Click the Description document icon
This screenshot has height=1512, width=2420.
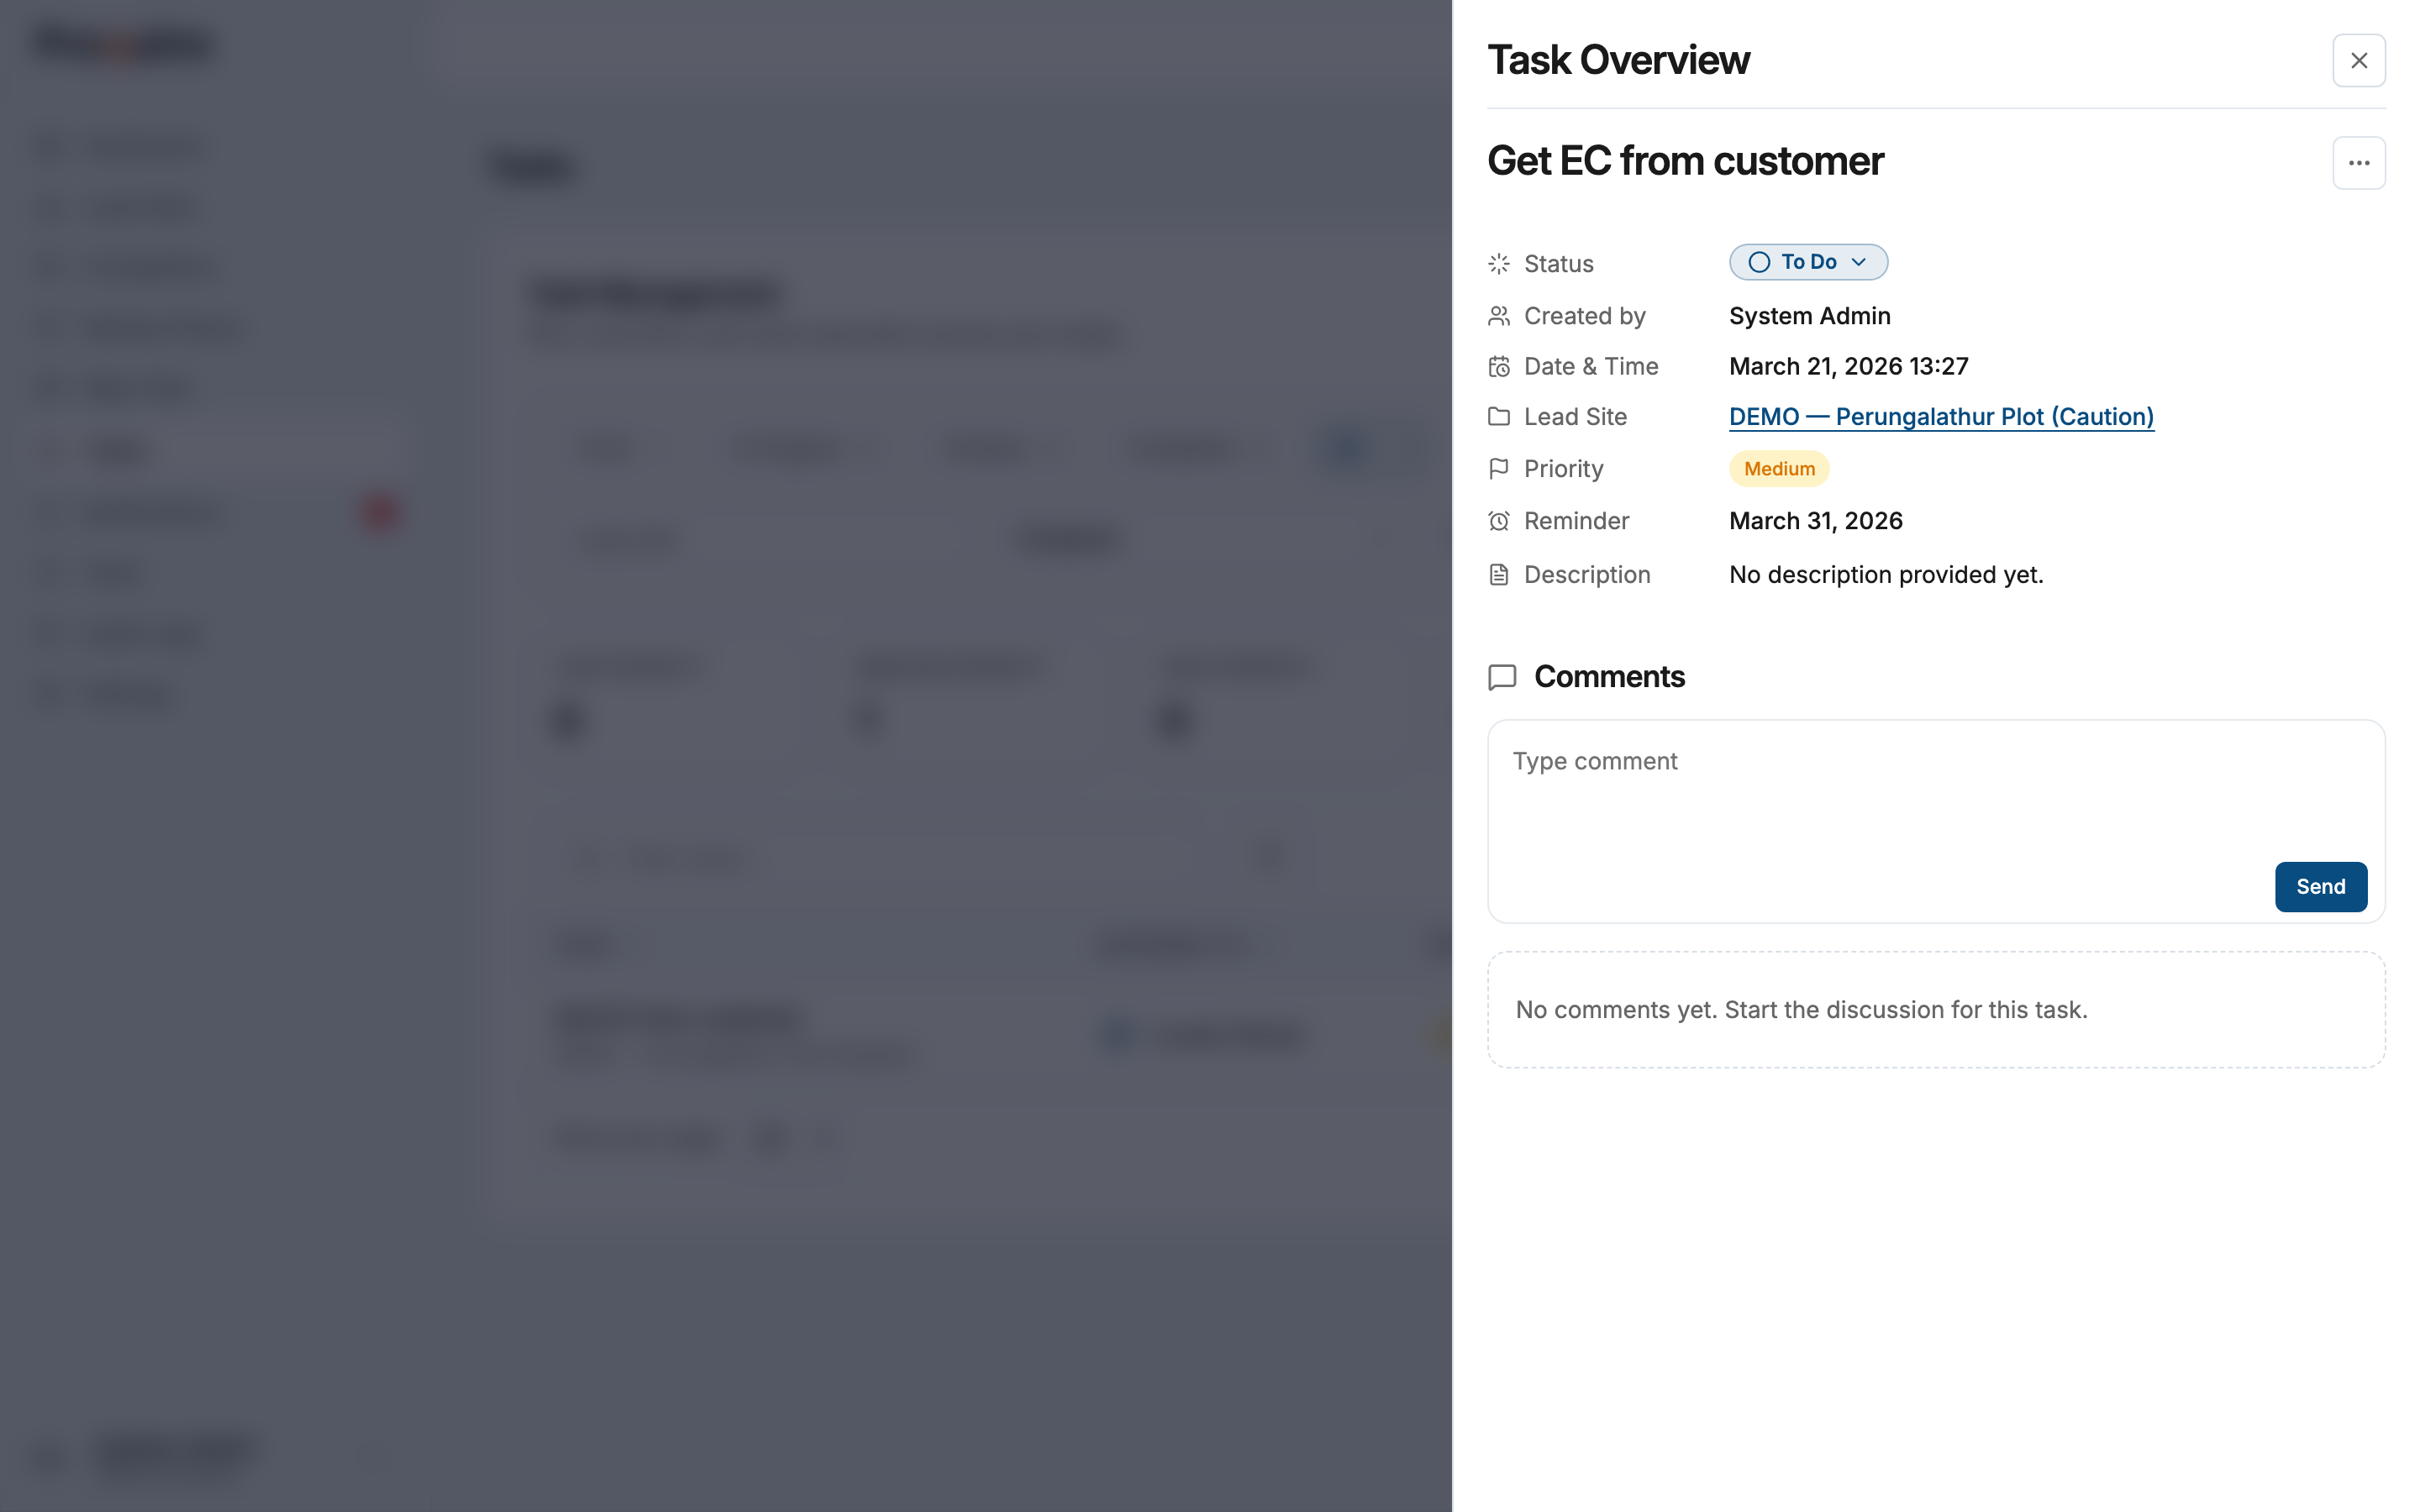[1498, 575]
